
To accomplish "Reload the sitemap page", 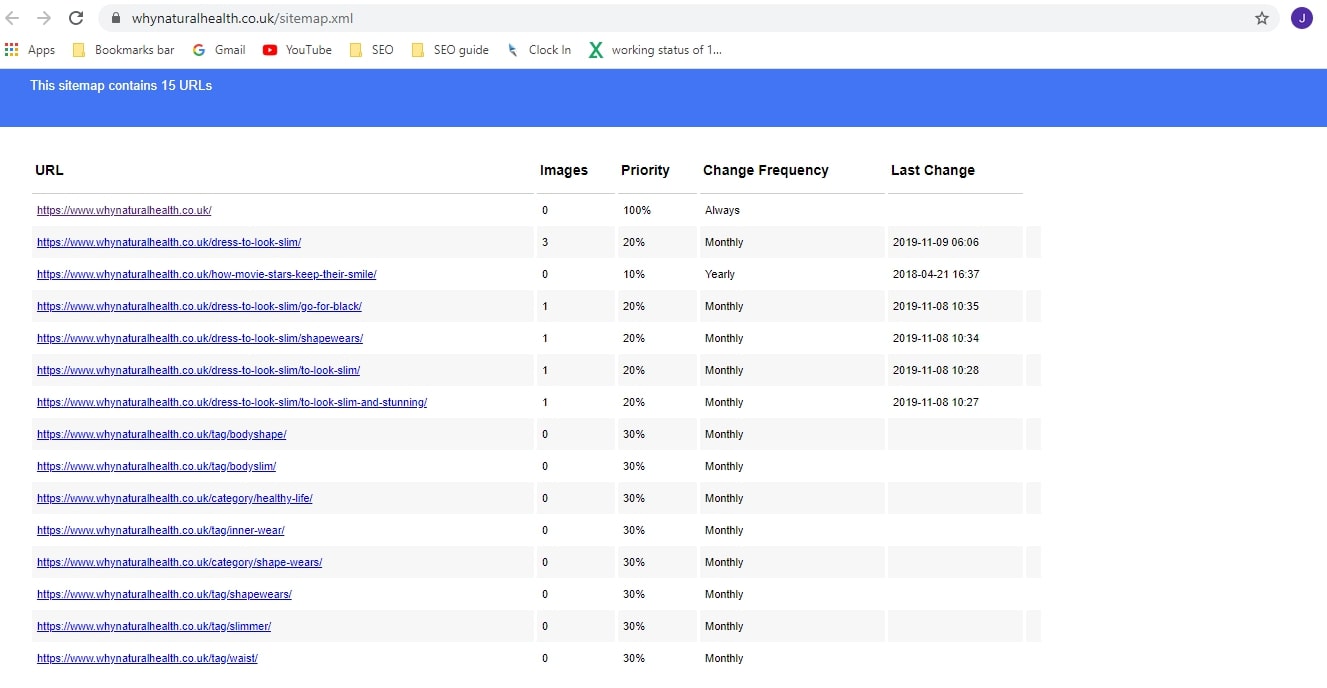I will tap(76, 17).
